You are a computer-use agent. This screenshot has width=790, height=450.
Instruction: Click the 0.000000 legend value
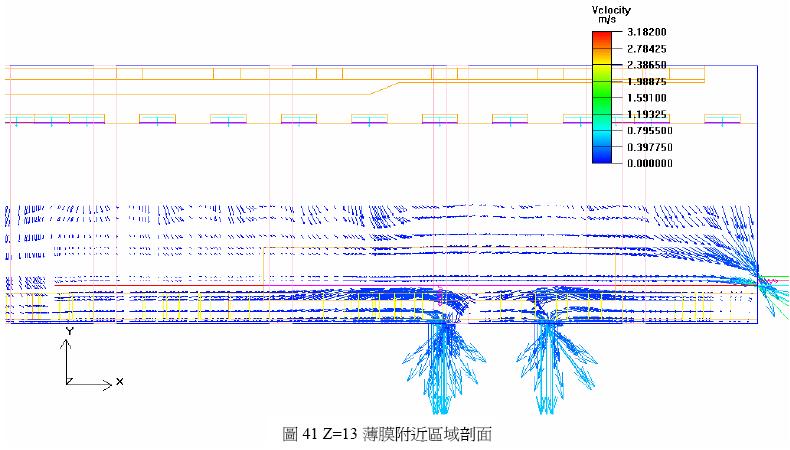650,163
